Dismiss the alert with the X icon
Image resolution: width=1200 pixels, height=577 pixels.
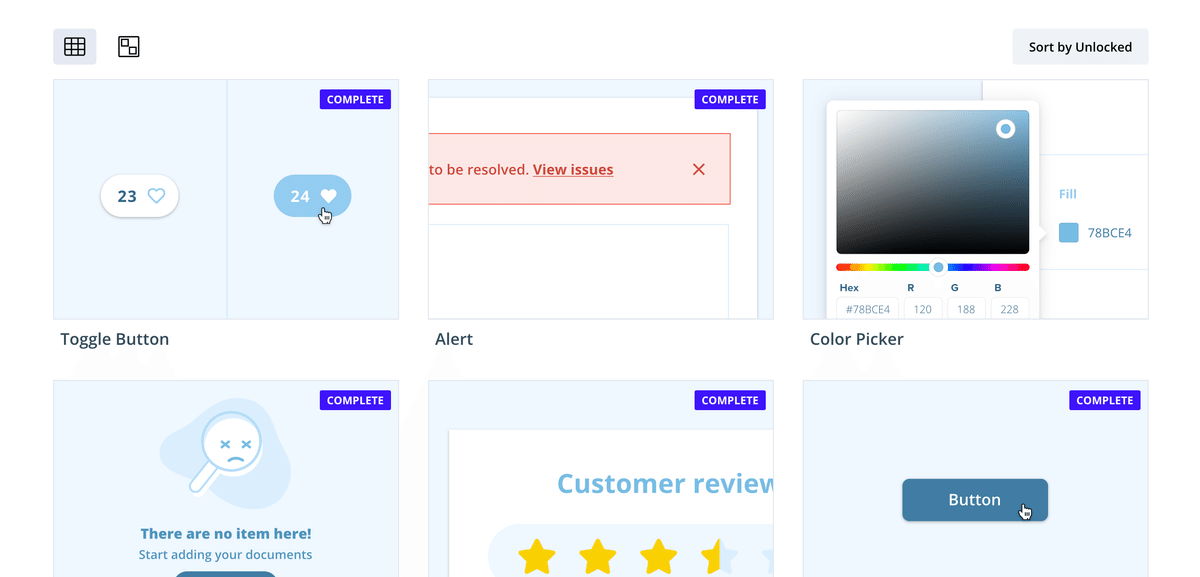698,169
